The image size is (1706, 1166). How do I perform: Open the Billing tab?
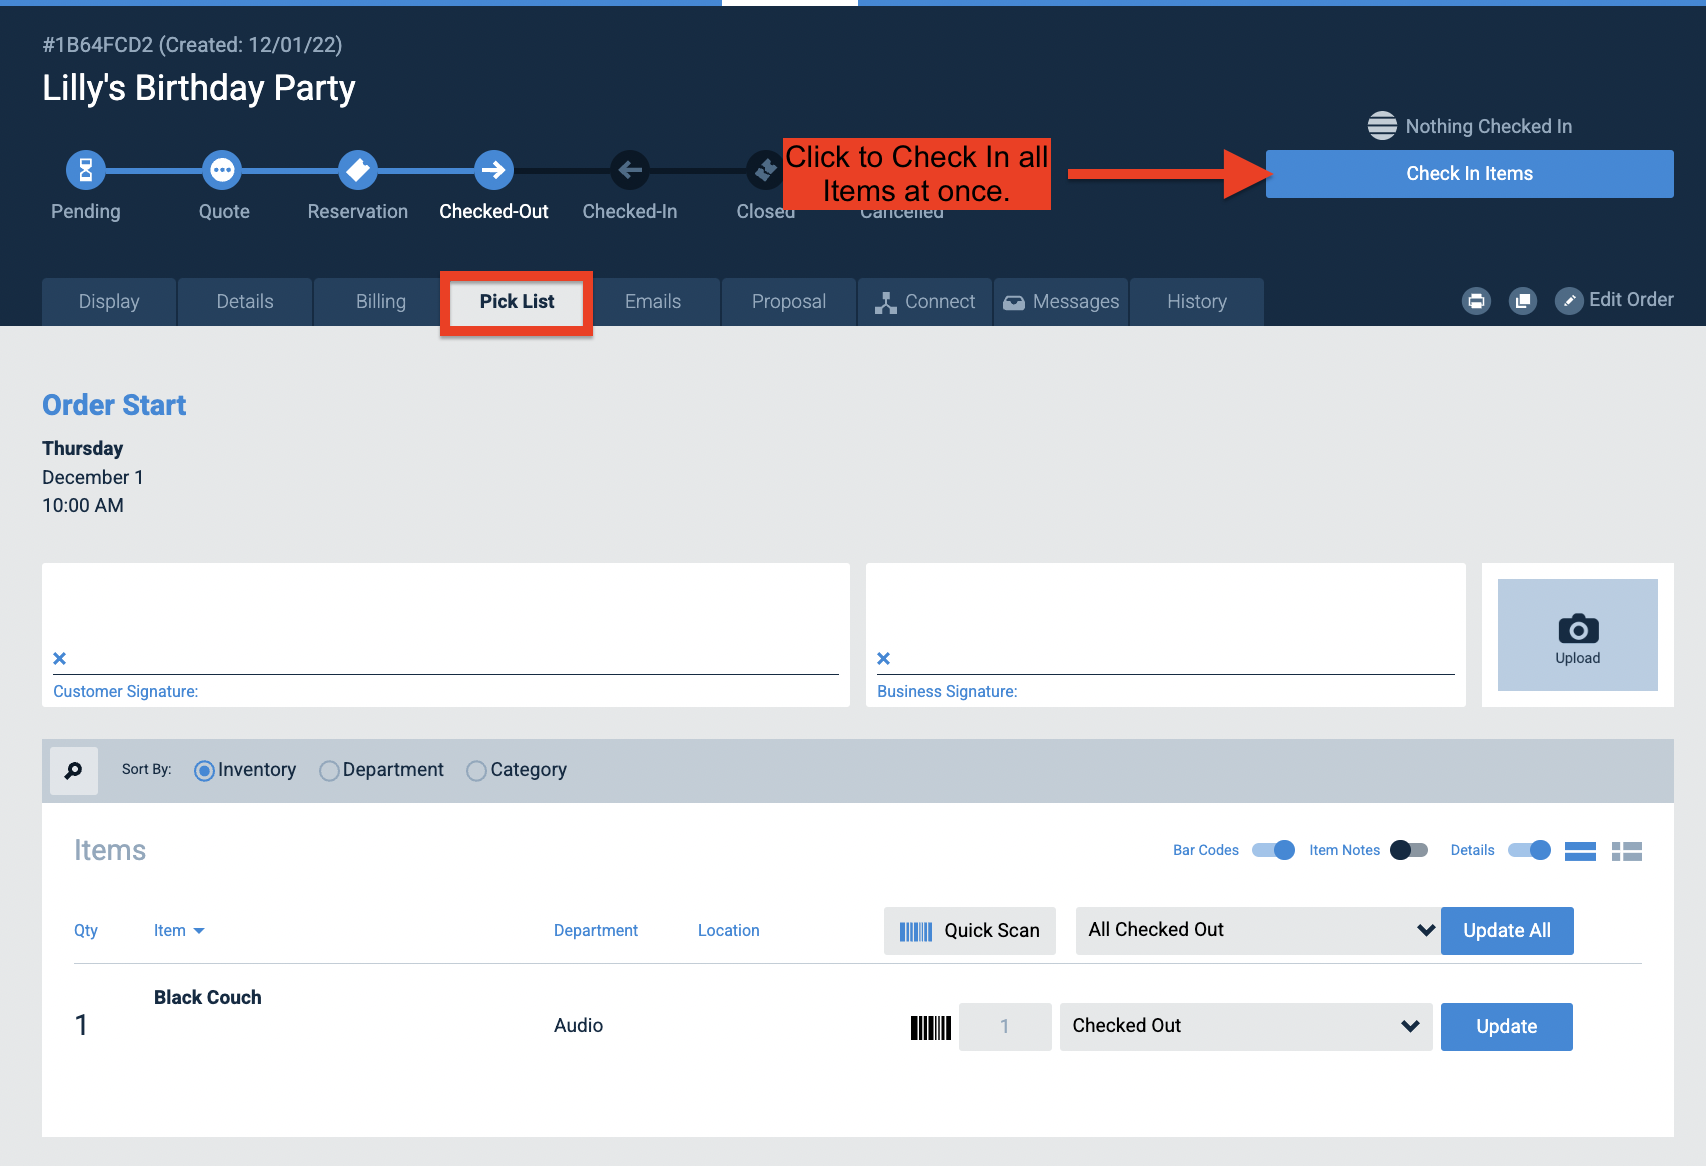click(381, 302)
